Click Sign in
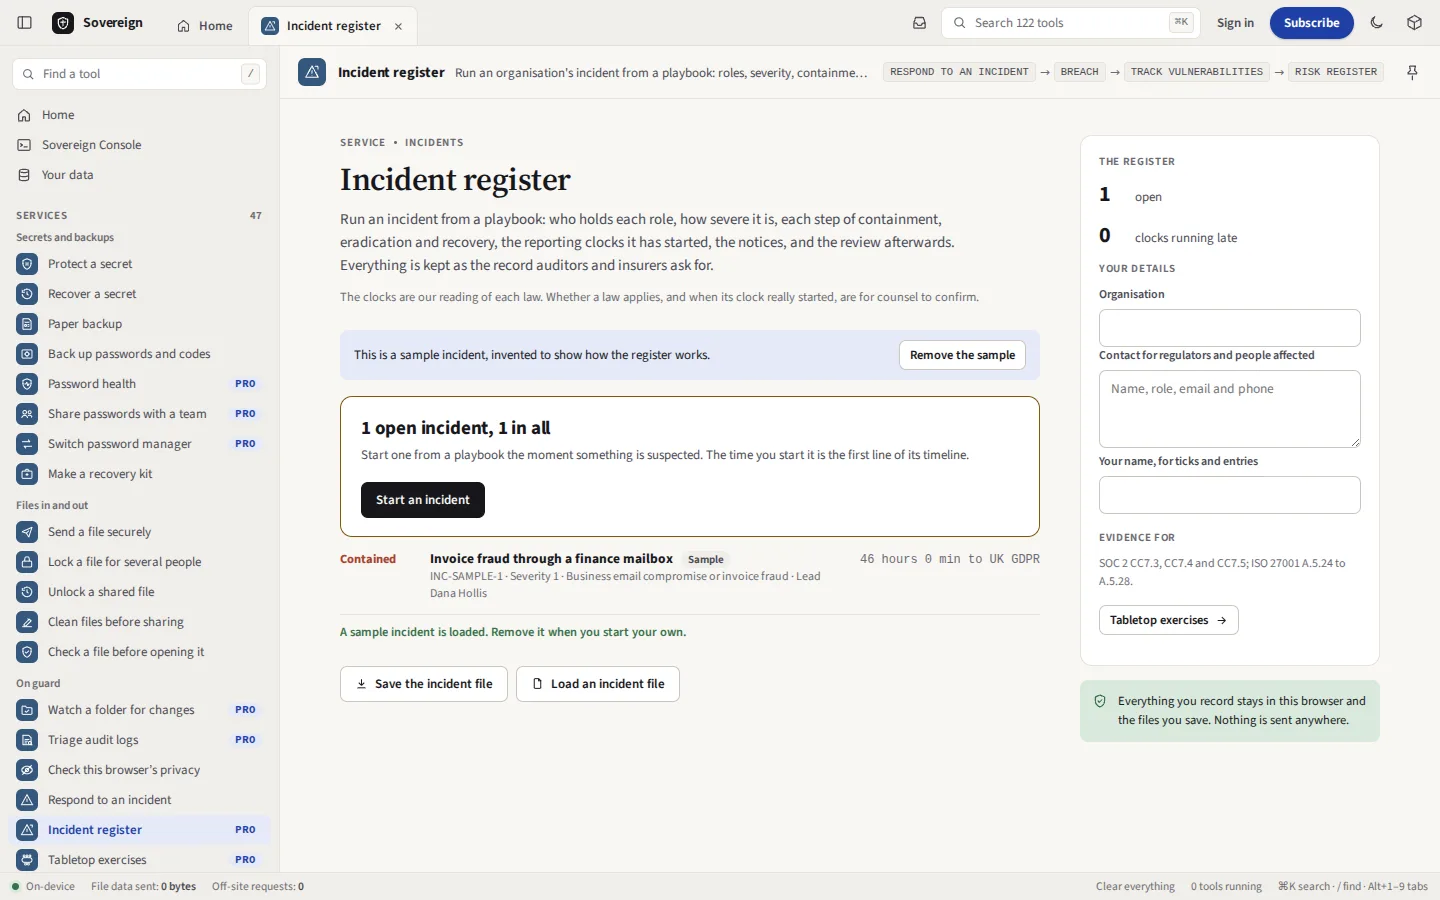This screenshot has width=1440, height=900. pyautogui.click(x=1235, y=23)
